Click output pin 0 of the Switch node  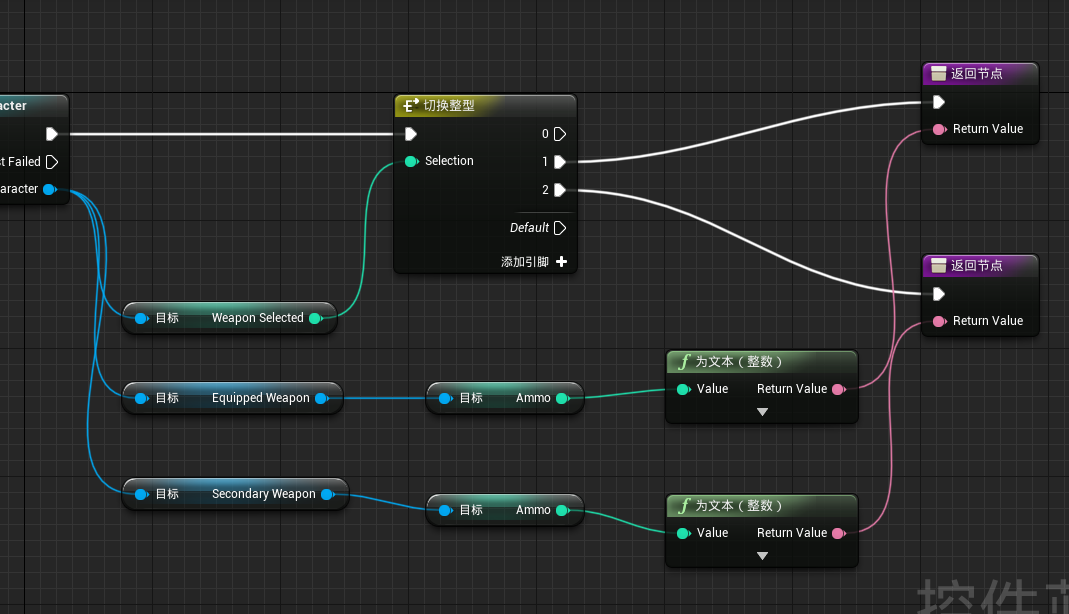click(559, 133)
